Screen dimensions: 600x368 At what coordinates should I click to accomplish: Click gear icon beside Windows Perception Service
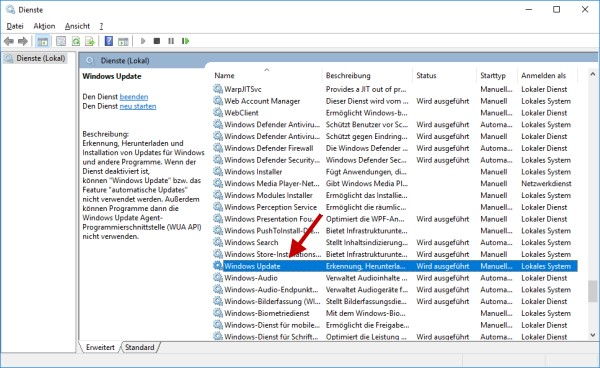[218, 207]
